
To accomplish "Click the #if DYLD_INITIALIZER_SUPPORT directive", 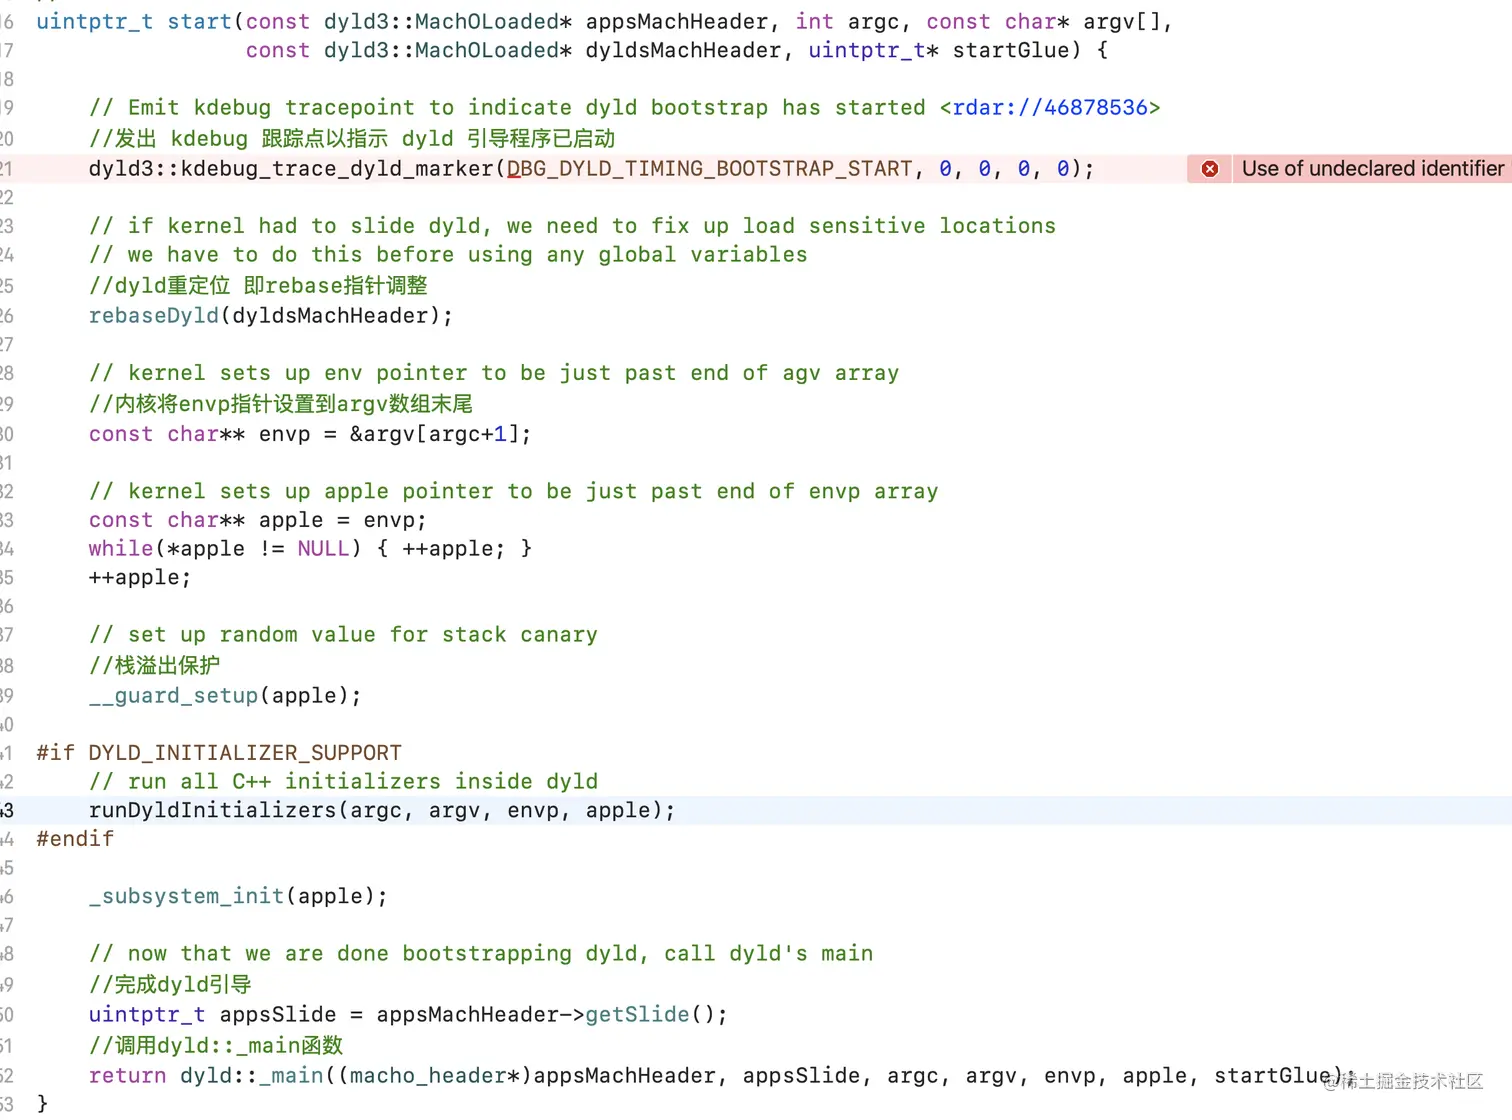I will coord(219,753).
